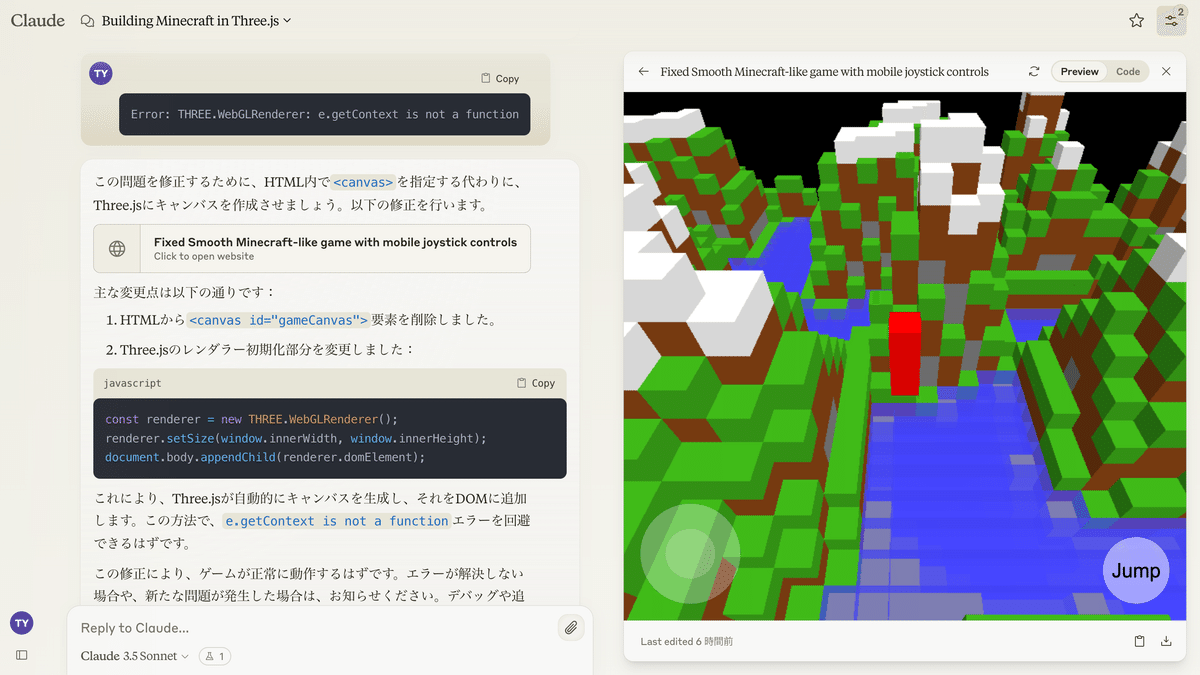Open the Claude 3.5 Sonnet model selector
This screenshot has width=1200, height=675.
coord(135,656)
